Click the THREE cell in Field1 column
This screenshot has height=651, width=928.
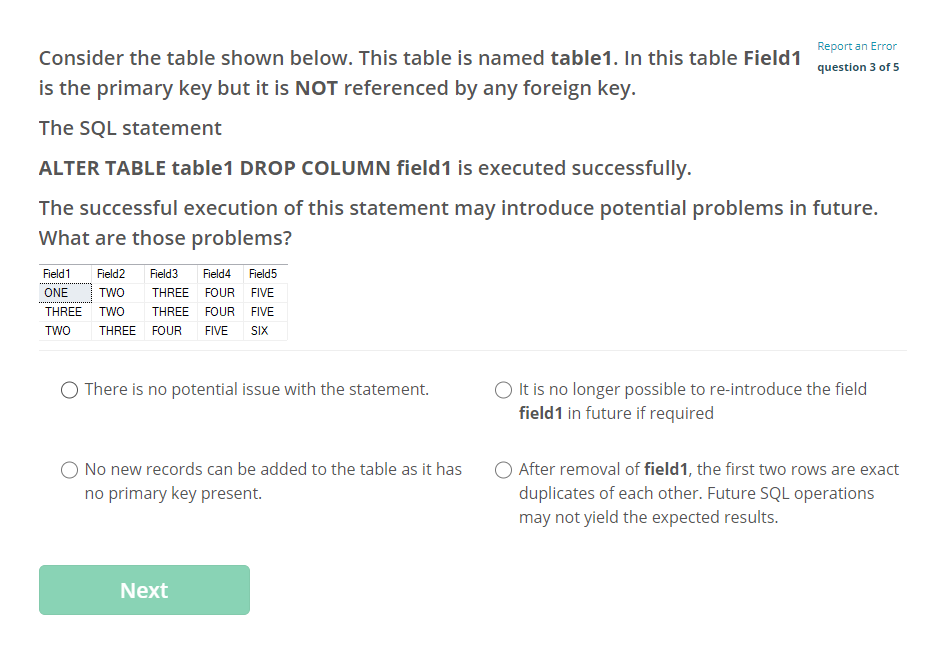[65, 312]
